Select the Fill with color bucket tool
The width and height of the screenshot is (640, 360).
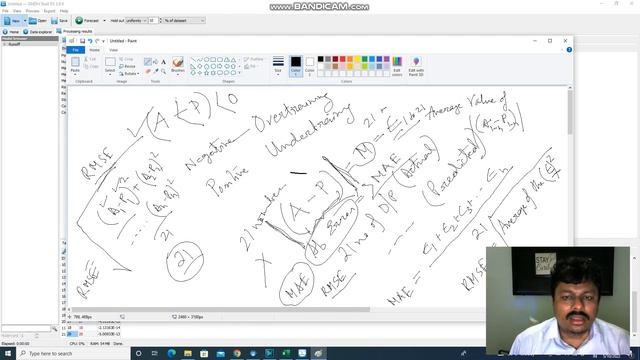tap(156, 62)
